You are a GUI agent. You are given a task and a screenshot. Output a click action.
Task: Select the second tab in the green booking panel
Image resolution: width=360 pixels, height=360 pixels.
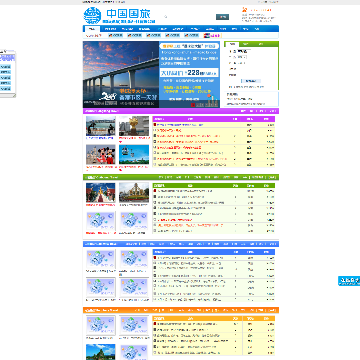(245, 44)
